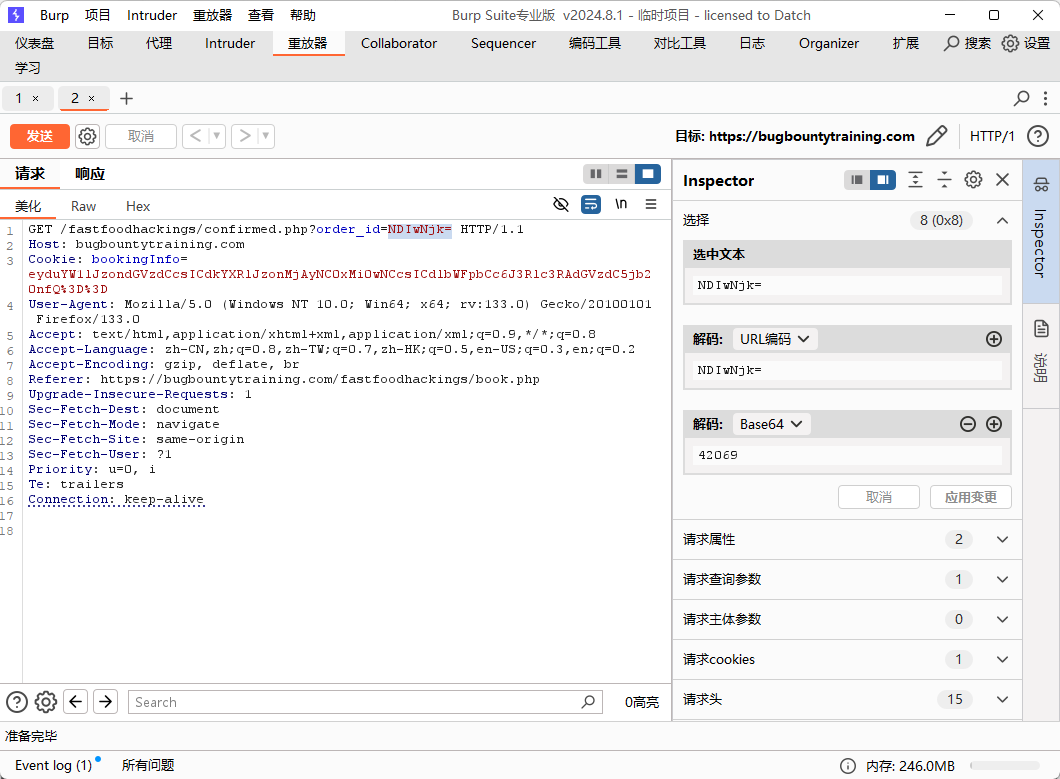Close the Inspector panel
The image size is (1060, 779).
coord(1003,180)
